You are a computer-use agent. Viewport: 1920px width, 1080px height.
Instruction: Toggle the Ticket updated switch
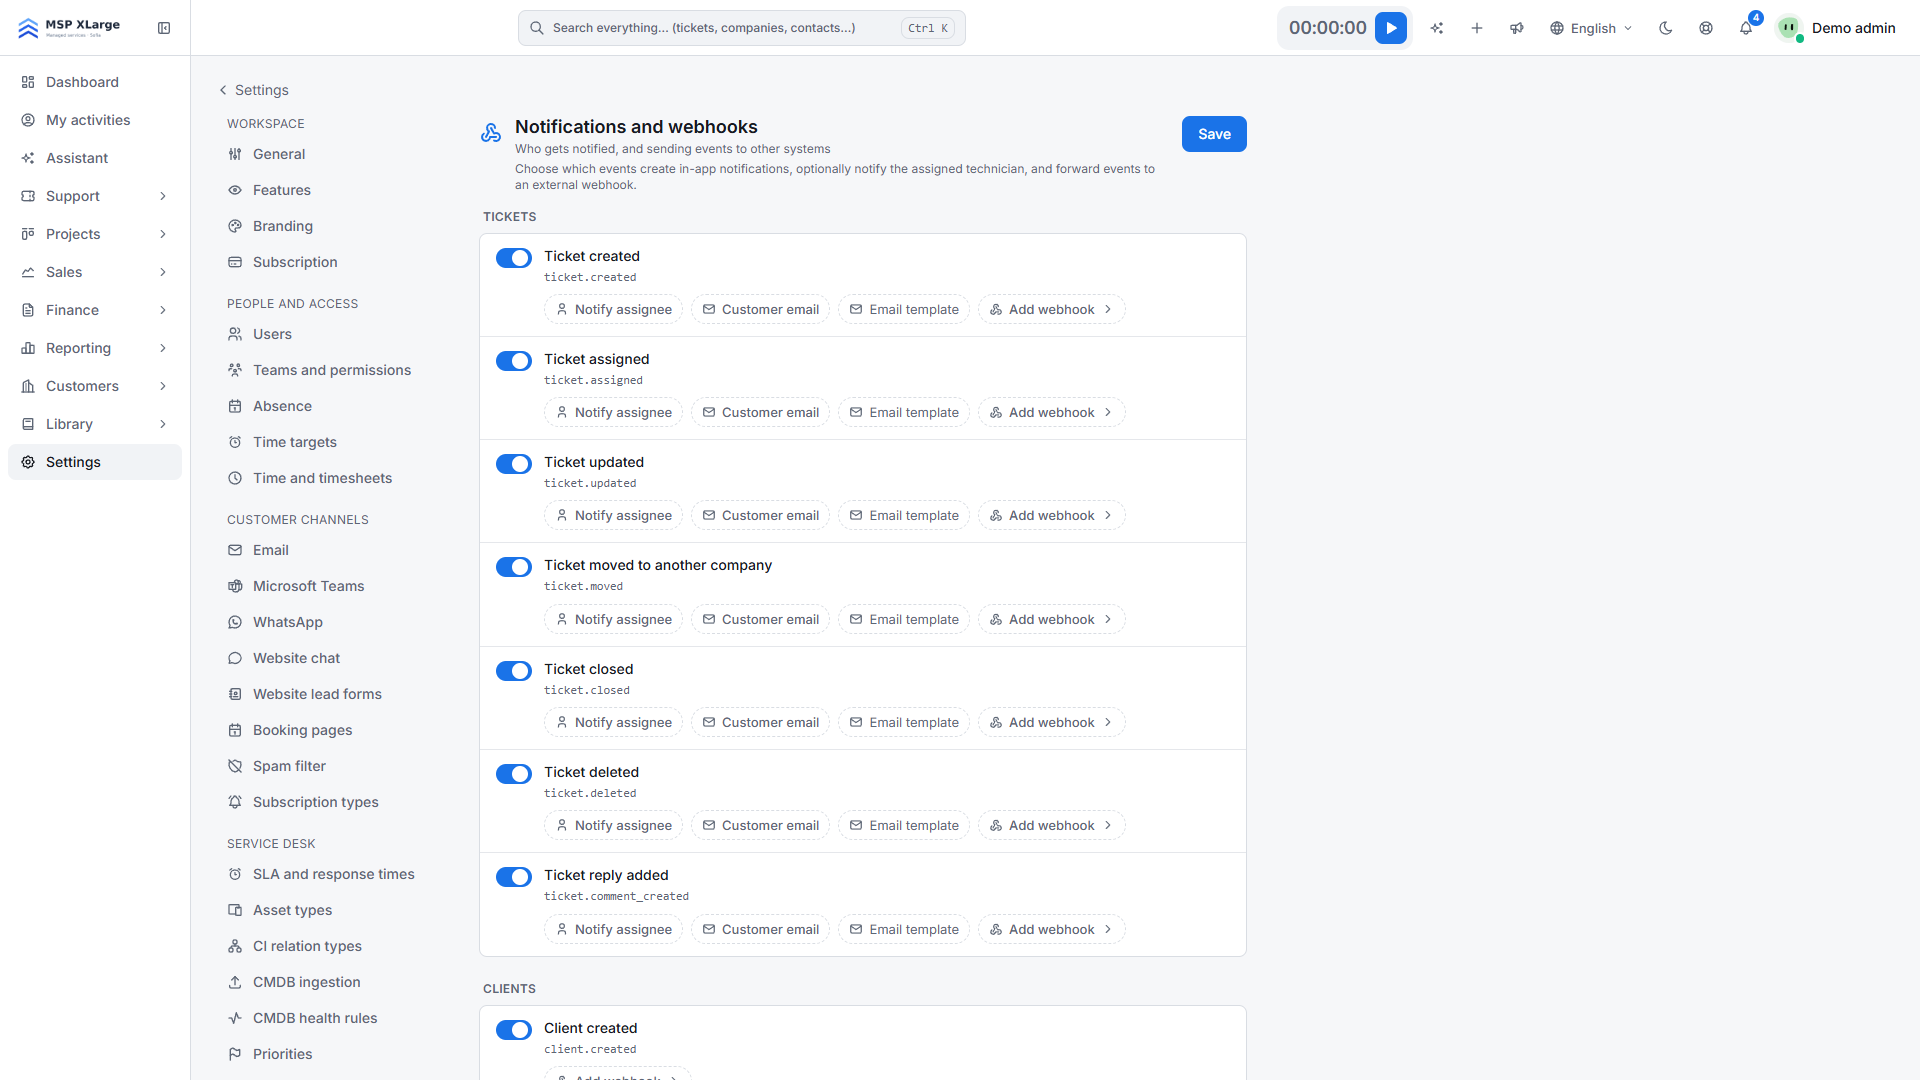pos(514,464)
